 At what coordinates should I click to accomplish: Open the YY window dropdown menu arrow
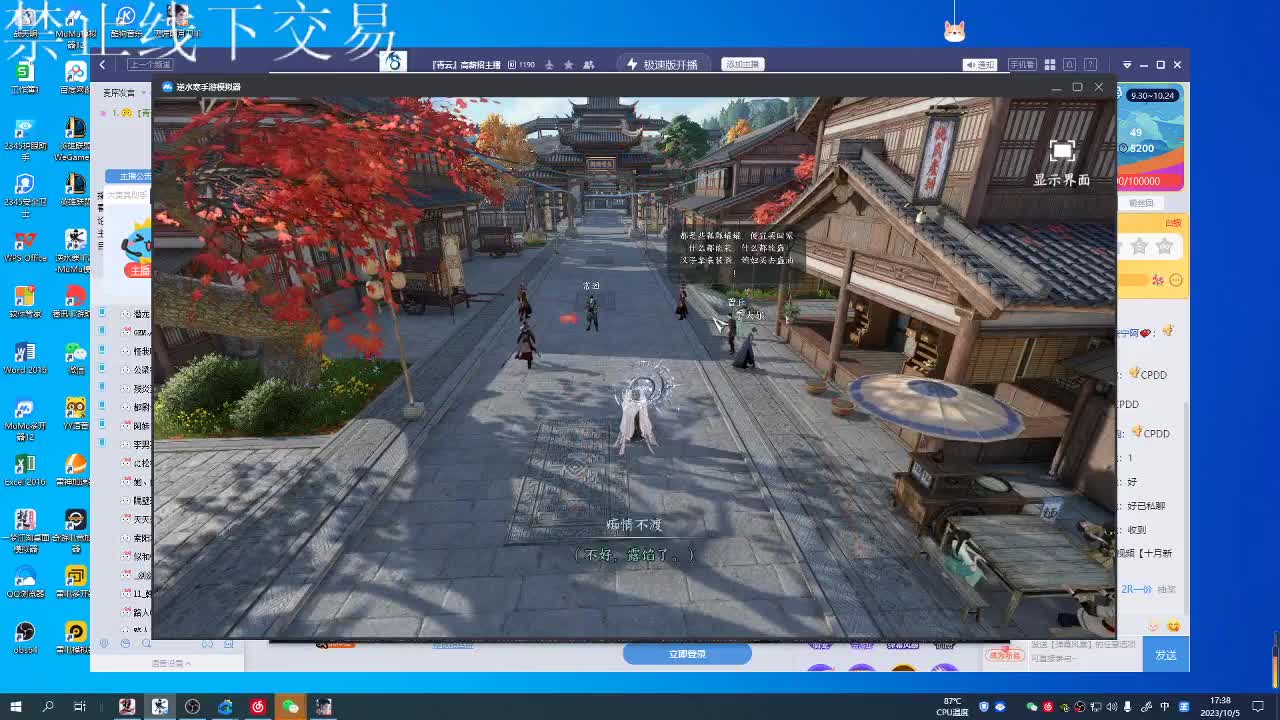[x=1127, y=64]
